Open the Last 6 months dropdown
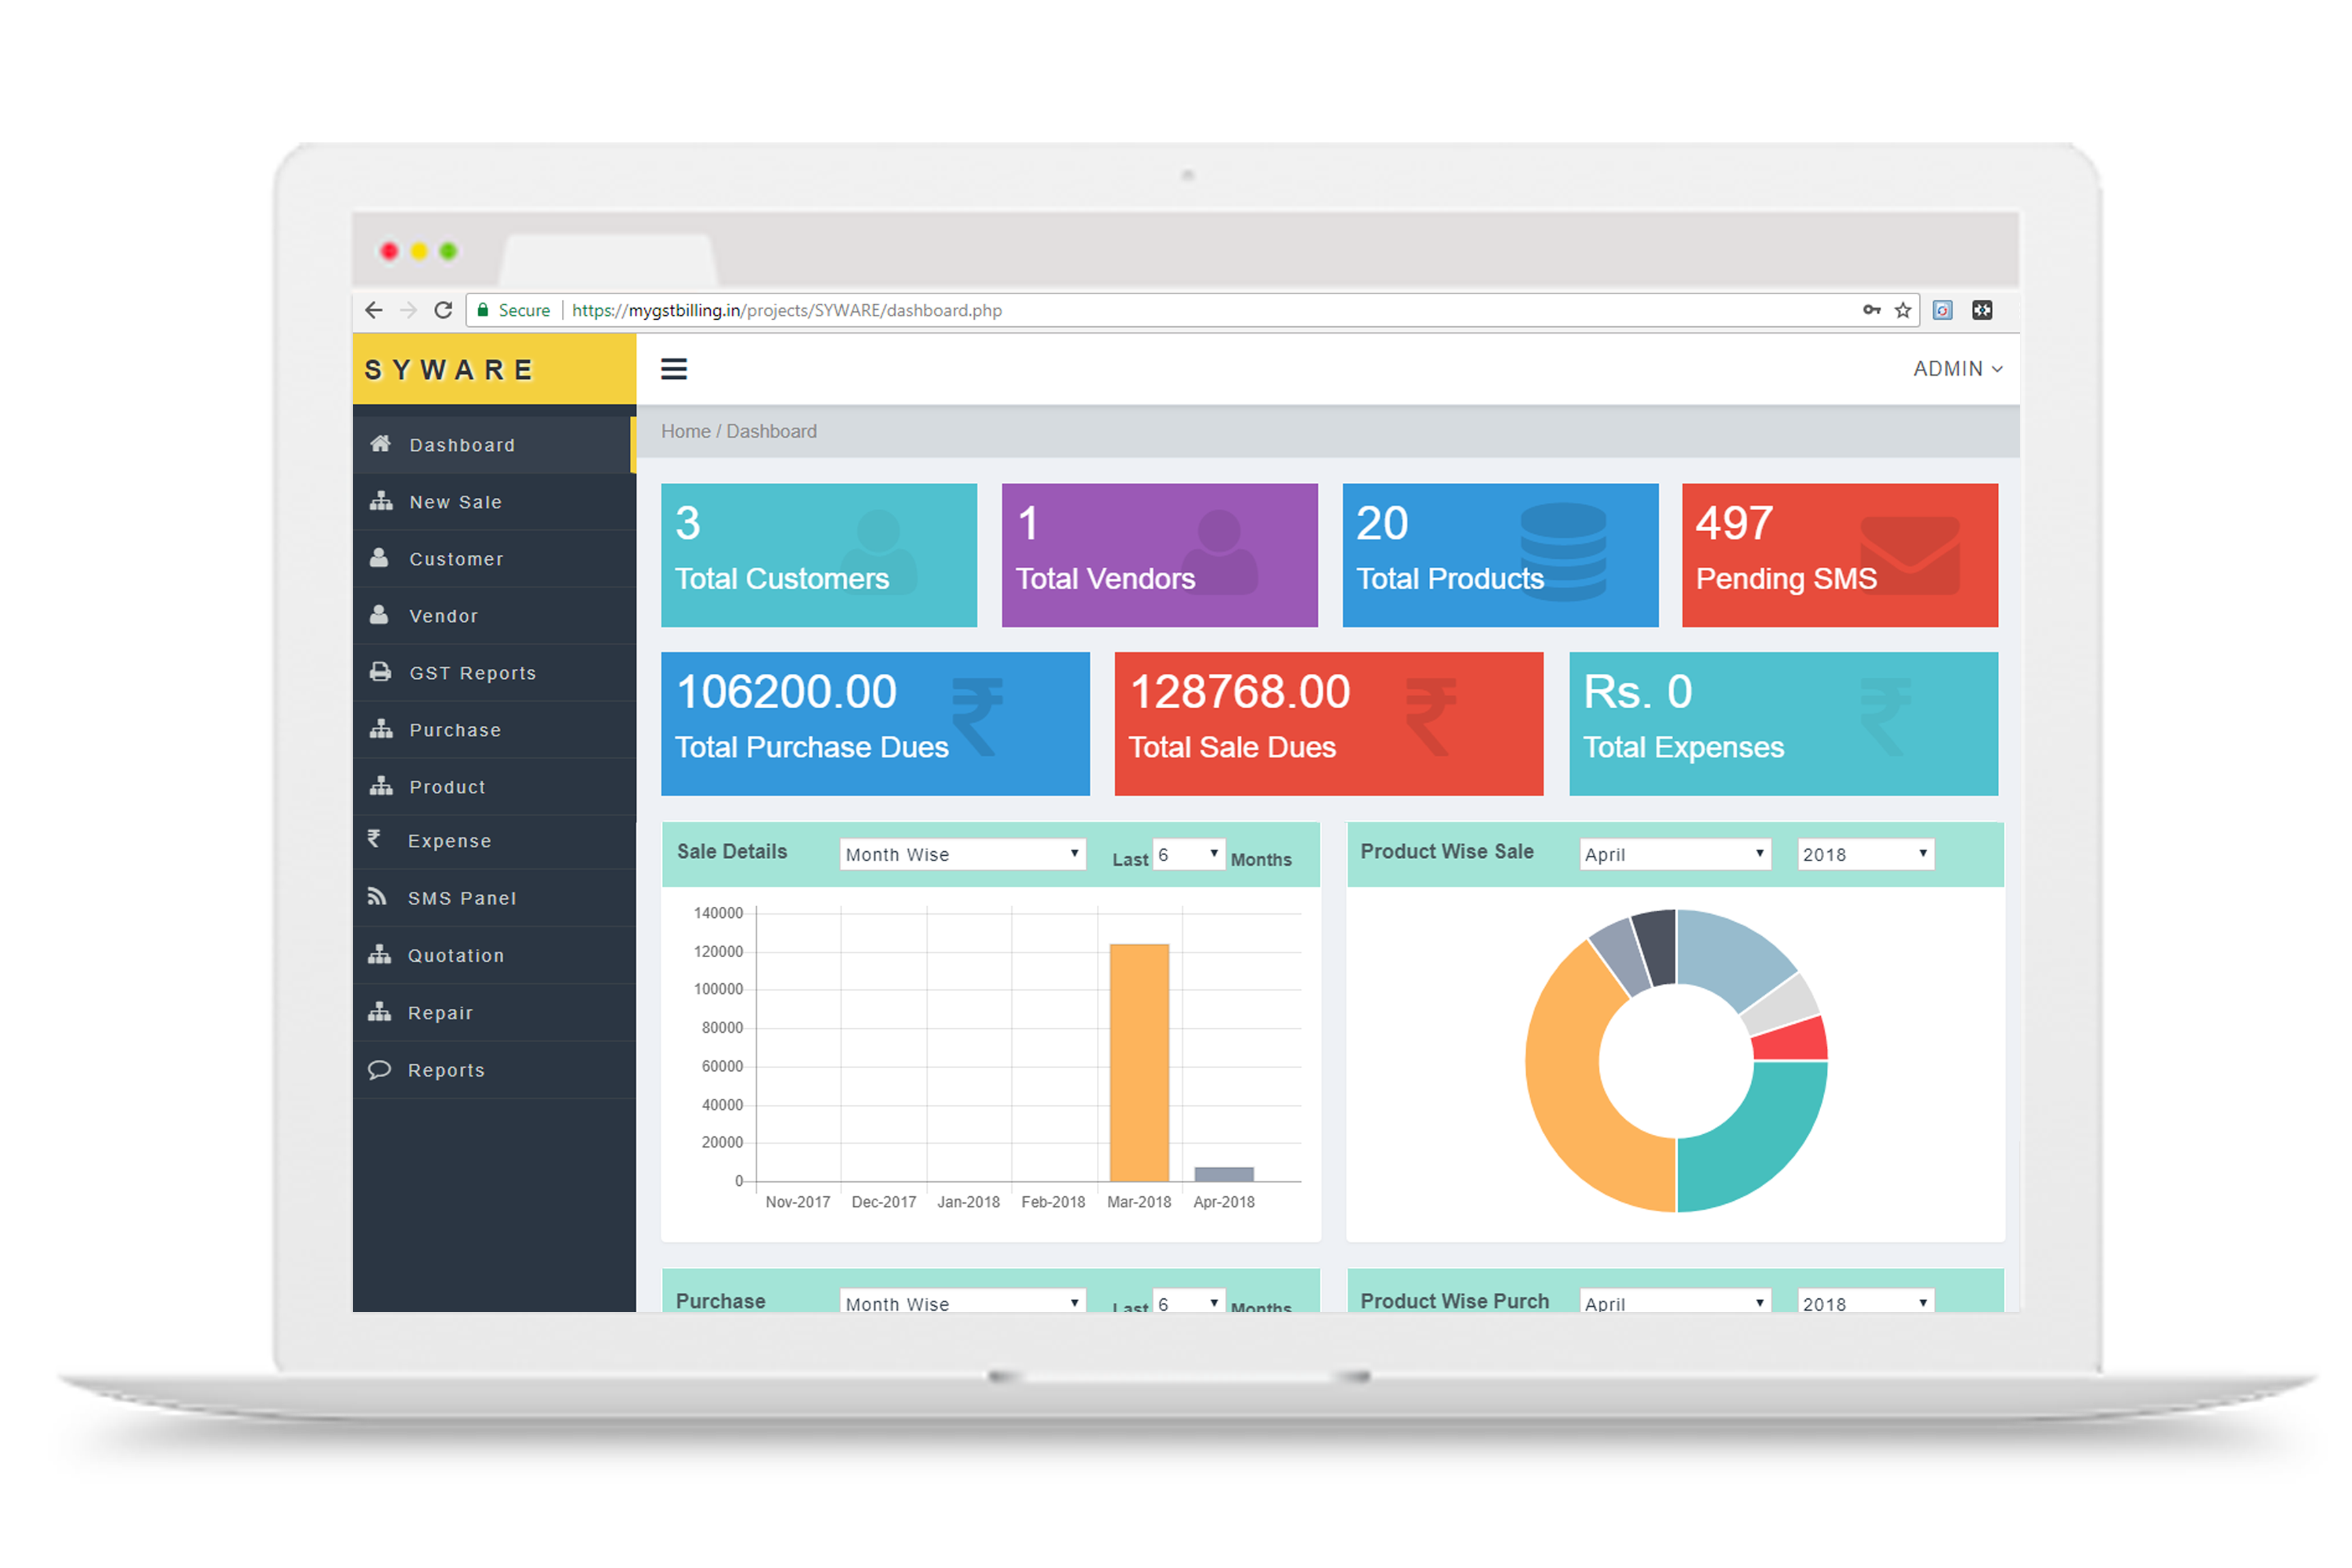 [x=1188, y=854]
